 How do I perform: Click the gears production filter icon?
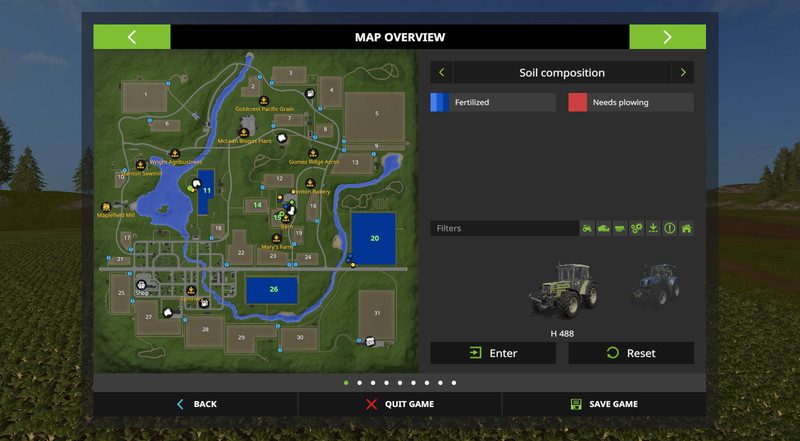point(636,228)
